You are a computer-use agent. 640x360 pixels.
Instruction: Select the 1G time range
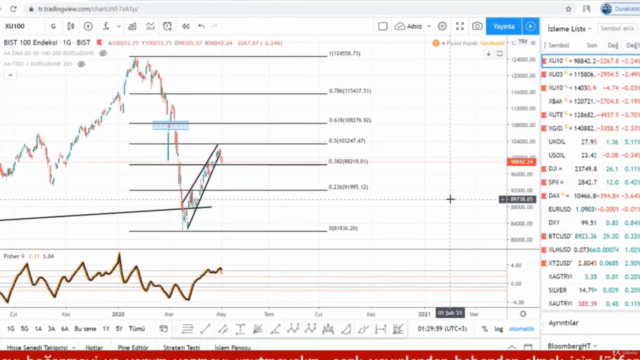point(11,329)
